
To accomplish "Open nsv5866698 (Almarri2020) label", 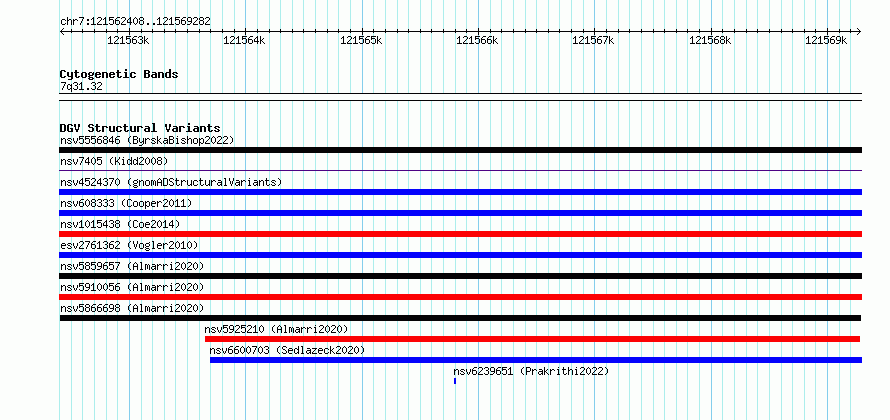I will 132,308.
